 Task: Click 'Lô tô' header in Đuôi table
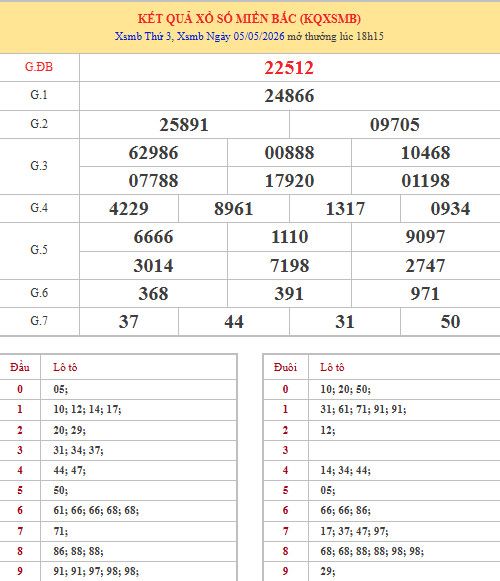(x=332, y=367)
